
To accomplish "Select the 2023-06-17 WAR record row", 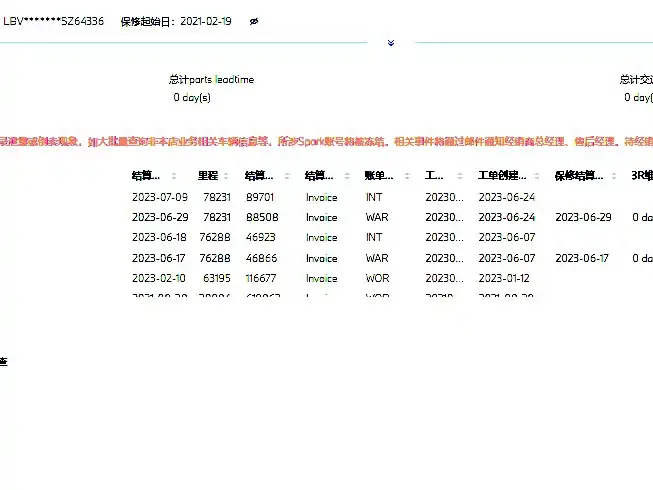I will pyautogui.click(x=391, y=258).
